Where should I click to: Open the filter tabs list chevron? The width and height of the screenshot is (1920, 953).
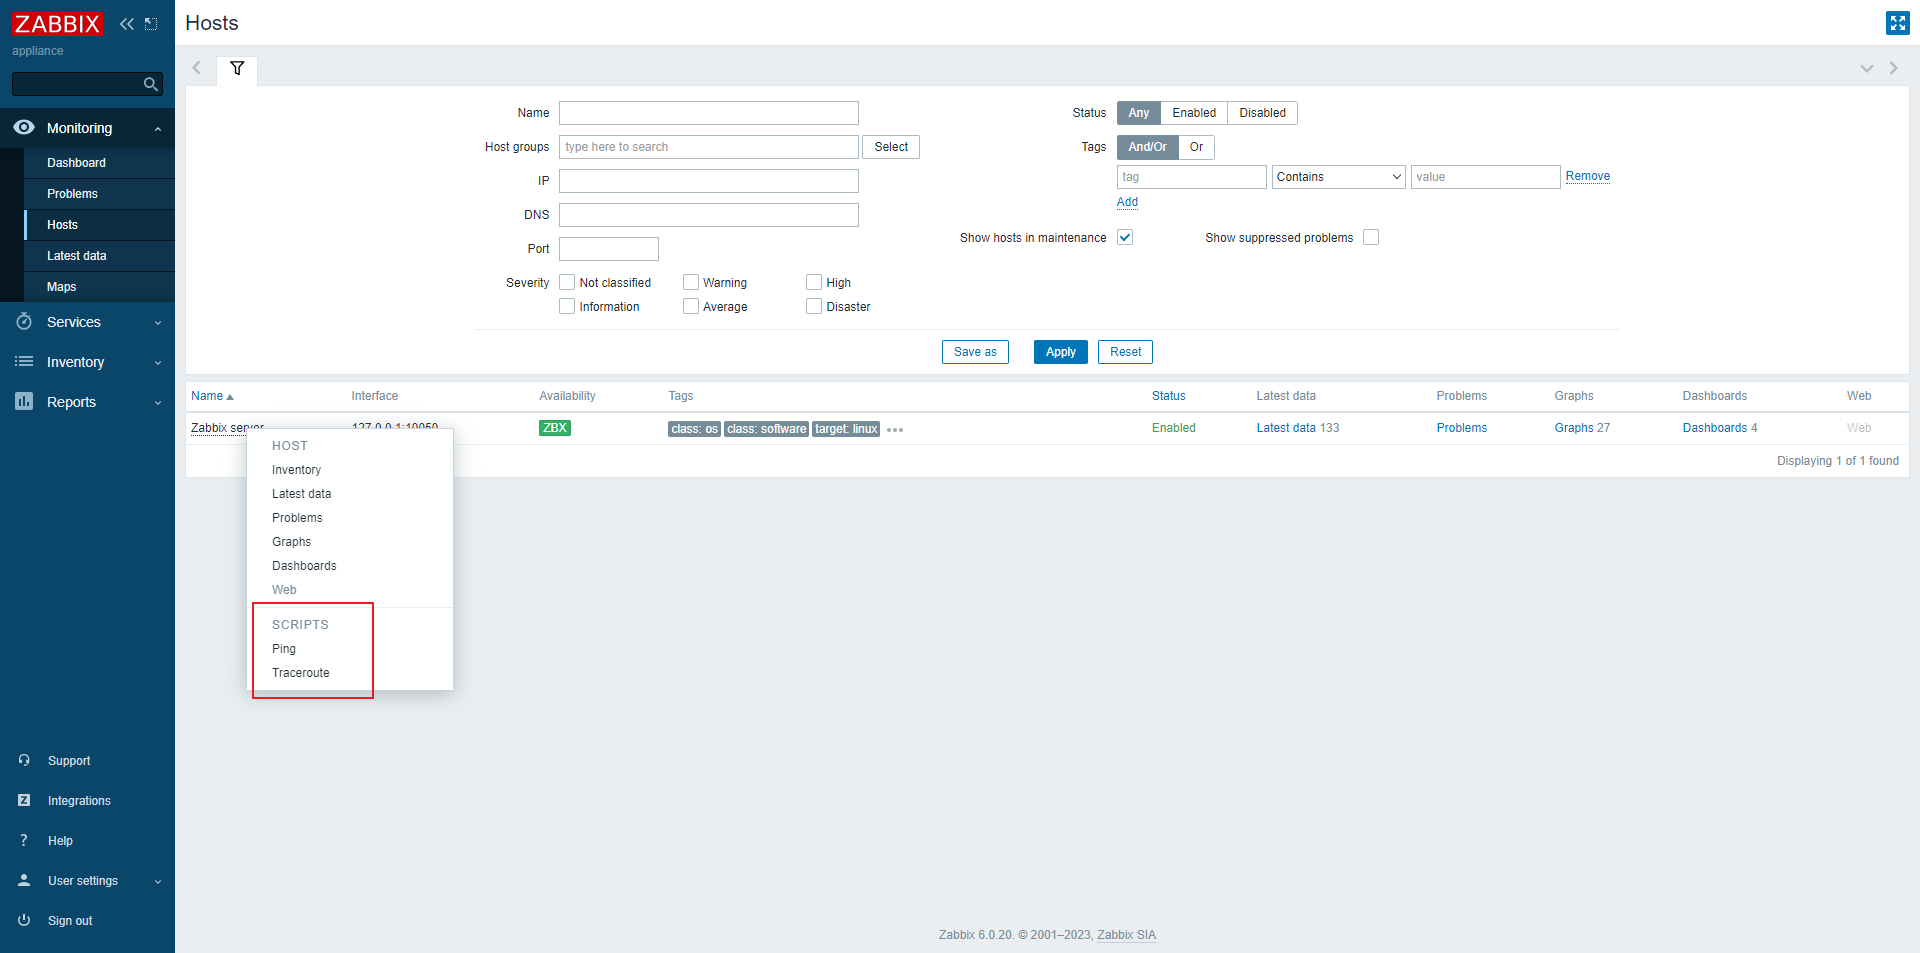[x=1866, y=68]
